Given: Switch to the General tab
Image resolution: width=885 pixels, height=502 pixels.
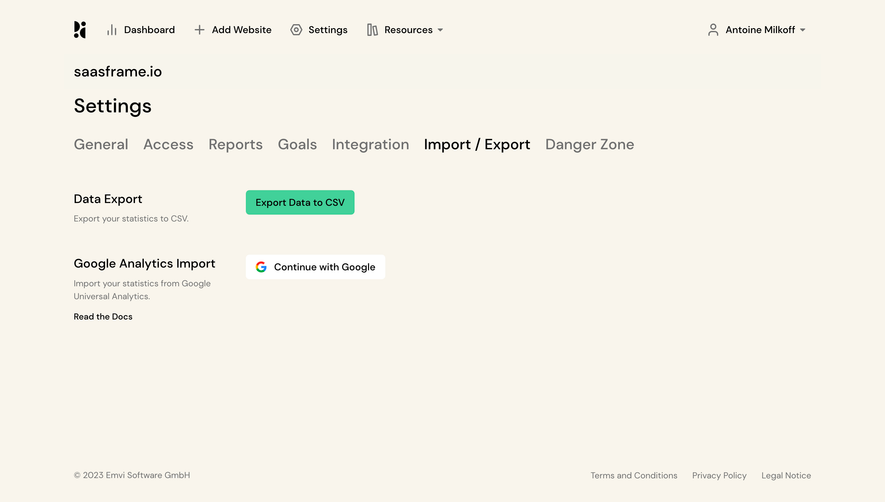Looking at the screenshot, I should point(101,145).
